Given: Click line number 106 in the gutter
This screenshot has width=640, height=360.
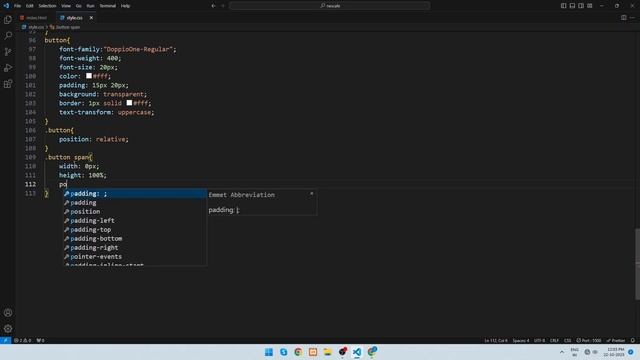Looking at the screenshot, I should (31, 130).
